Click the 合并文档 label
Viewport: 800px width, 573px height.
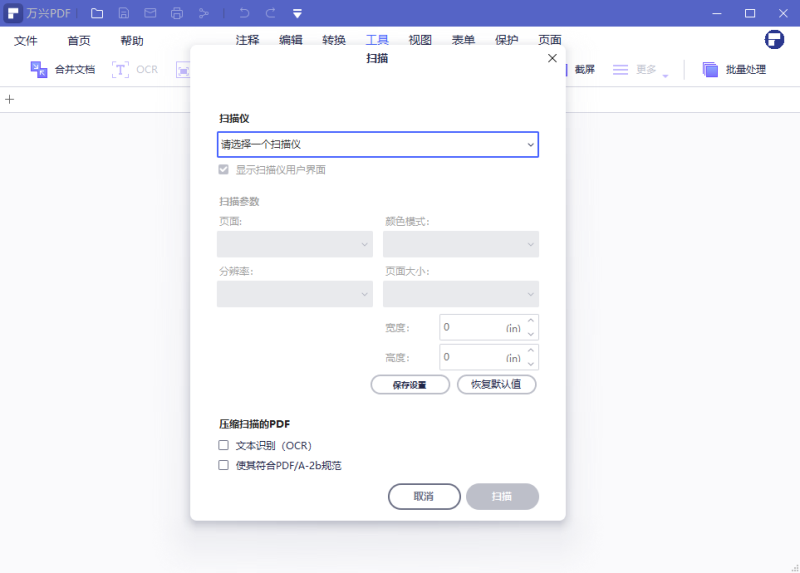75,69
